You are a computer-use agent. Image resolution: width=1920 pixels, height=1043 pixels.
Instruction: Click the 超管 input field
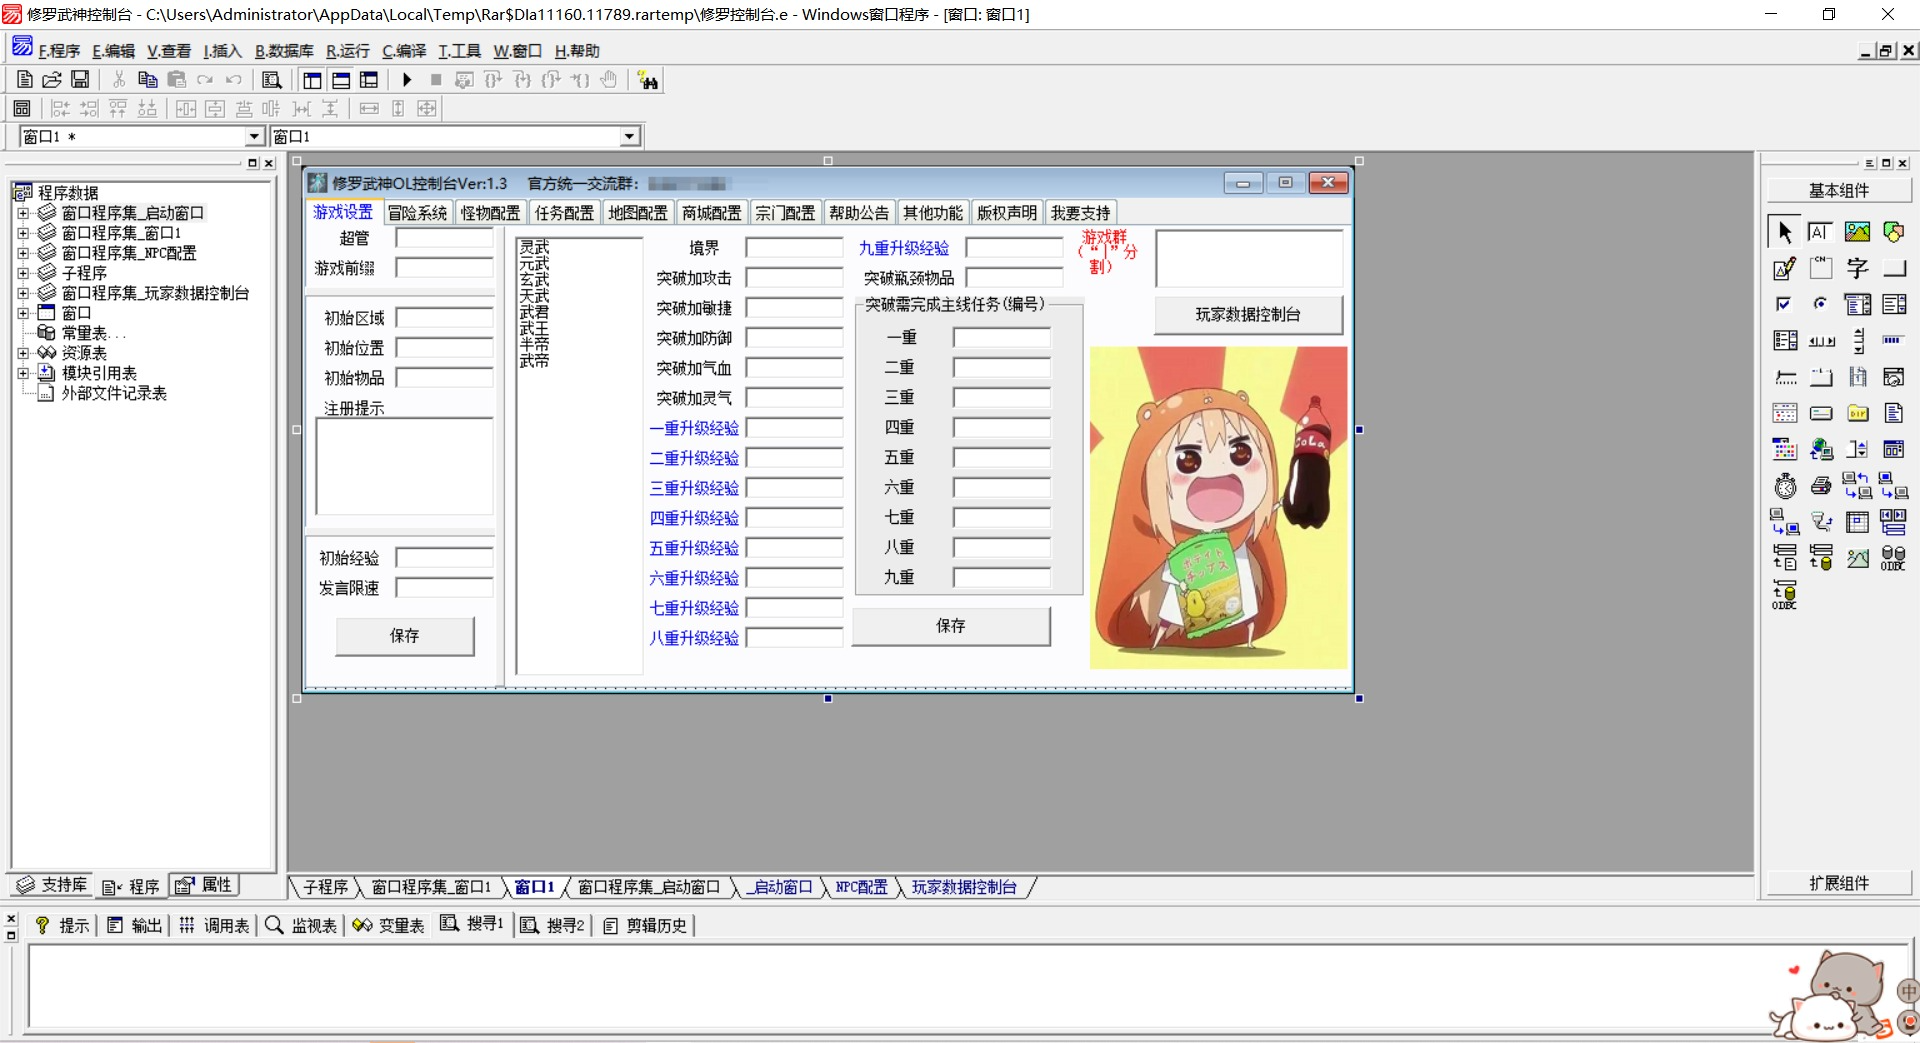(x=444, y=238)
